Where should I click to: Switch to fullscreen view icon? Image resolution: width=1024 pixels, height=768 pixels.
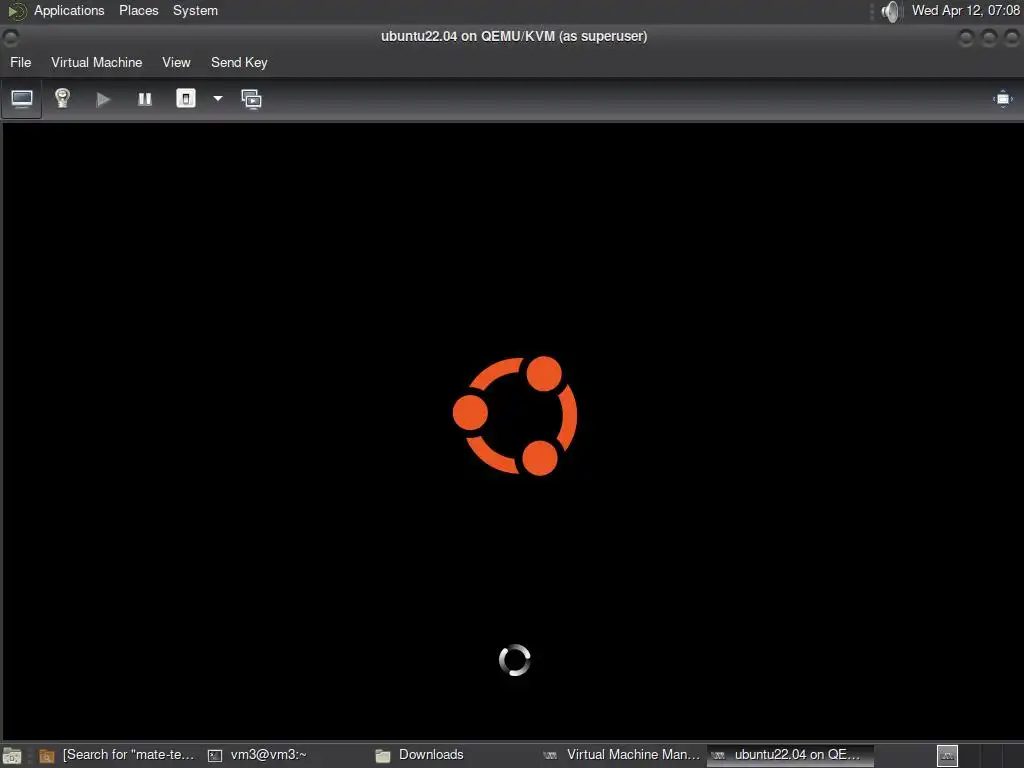(1003, 99)
